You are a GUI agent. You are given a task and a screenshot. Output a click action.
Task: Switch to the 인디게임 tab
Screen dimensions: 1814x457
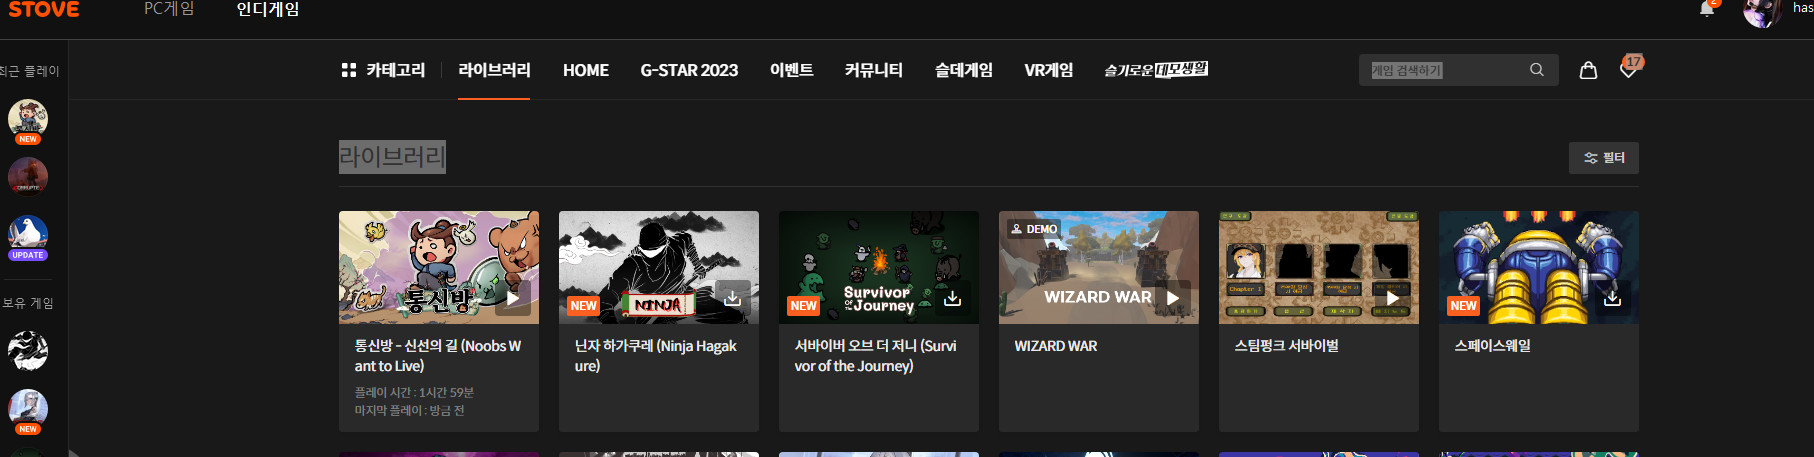coord(267,9)
